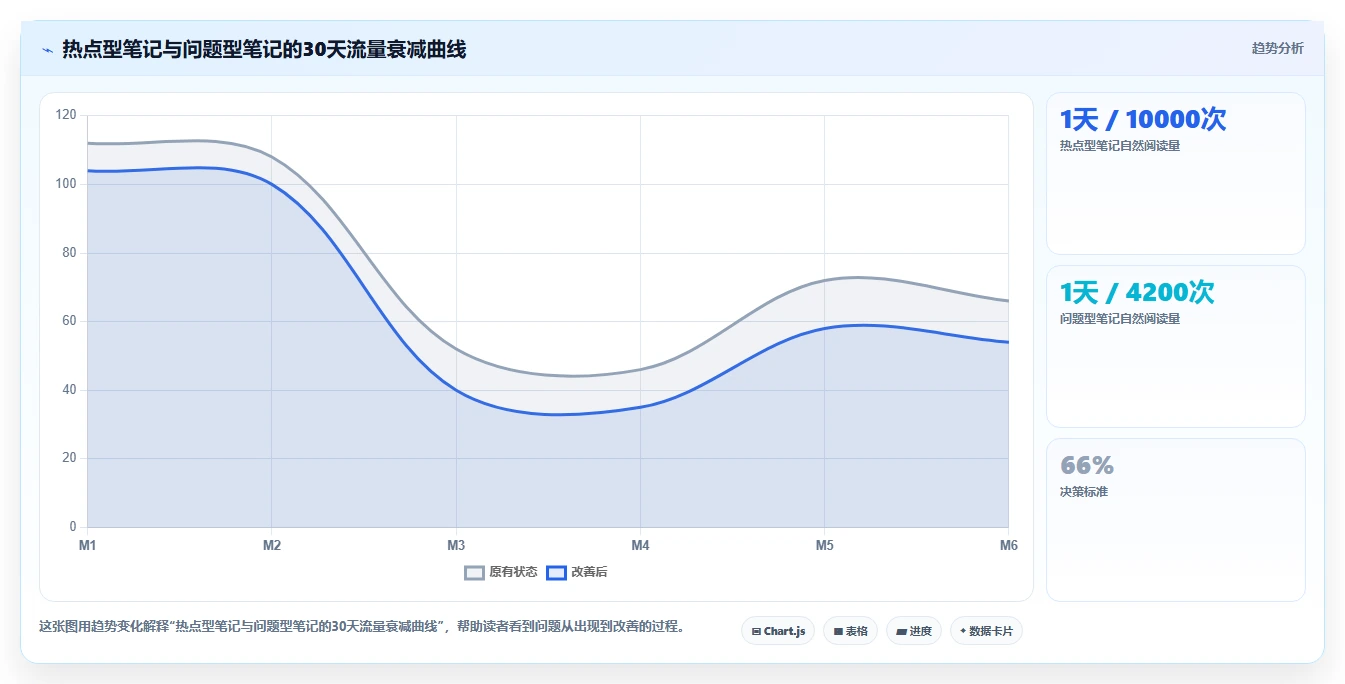This screenshot has width=1345, height=684.
Task: Click the M1 x-axis label
Action: pos(87,545)
